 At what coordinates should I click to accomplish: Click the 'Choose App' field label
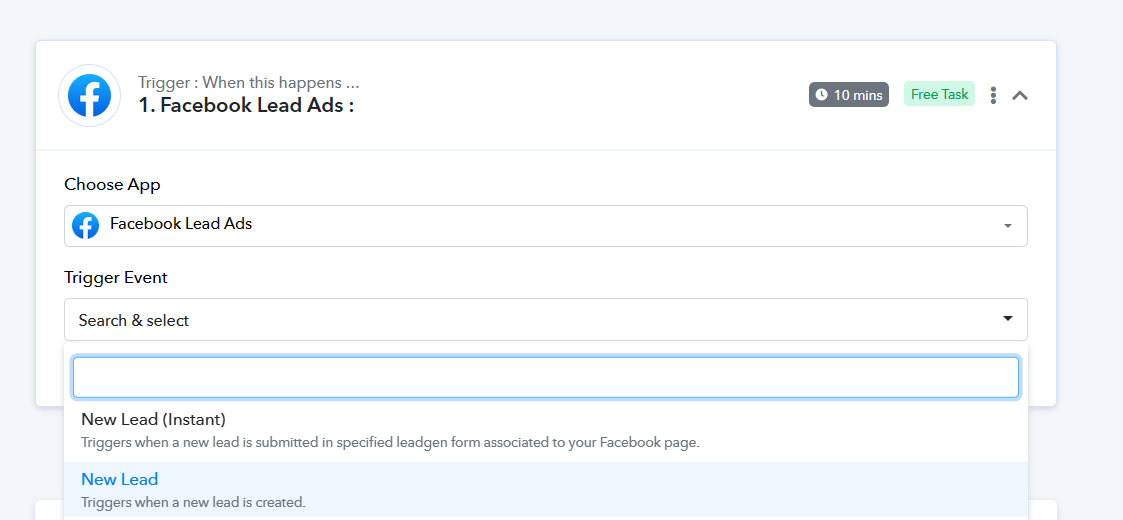click(x=112, y=184)
